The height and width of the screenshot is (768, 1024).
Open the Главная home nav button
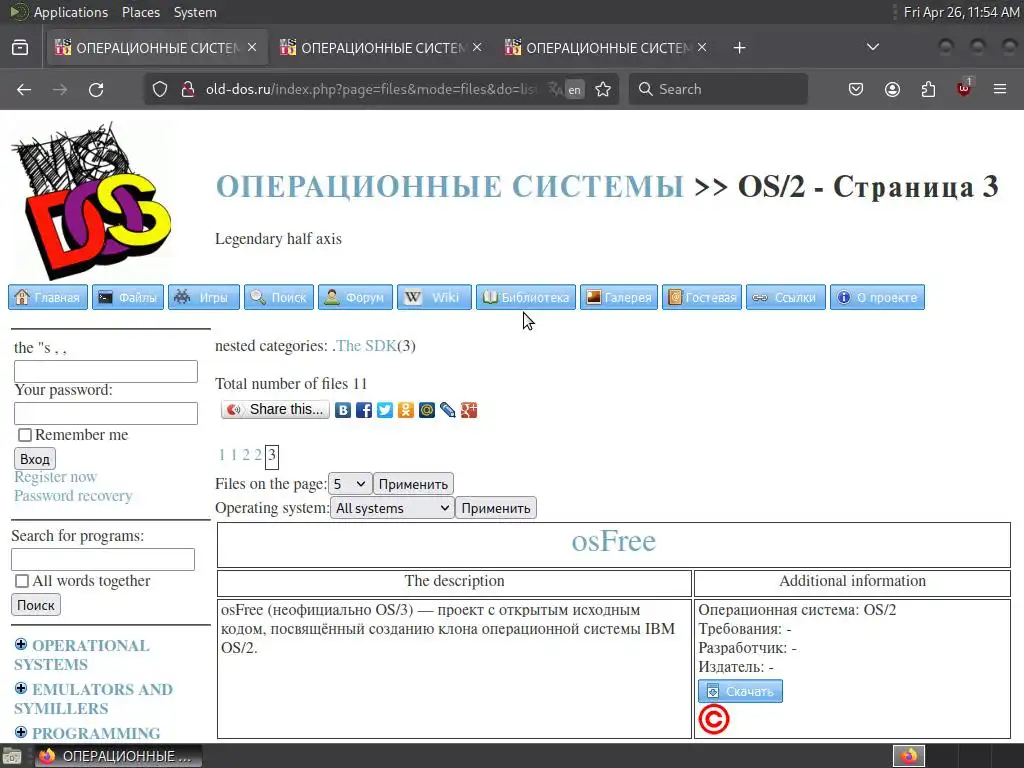48,297
